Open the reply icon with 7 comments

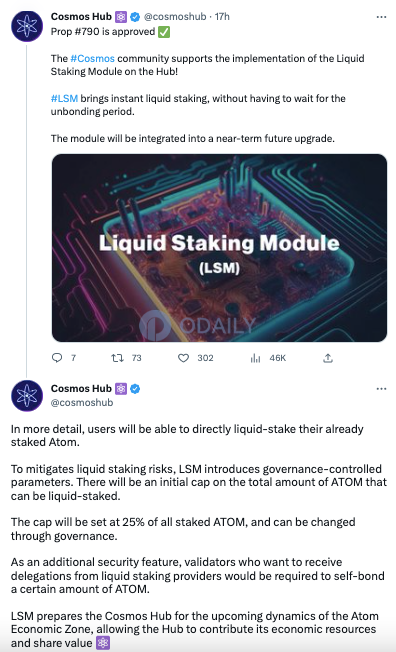pos(57,358)
